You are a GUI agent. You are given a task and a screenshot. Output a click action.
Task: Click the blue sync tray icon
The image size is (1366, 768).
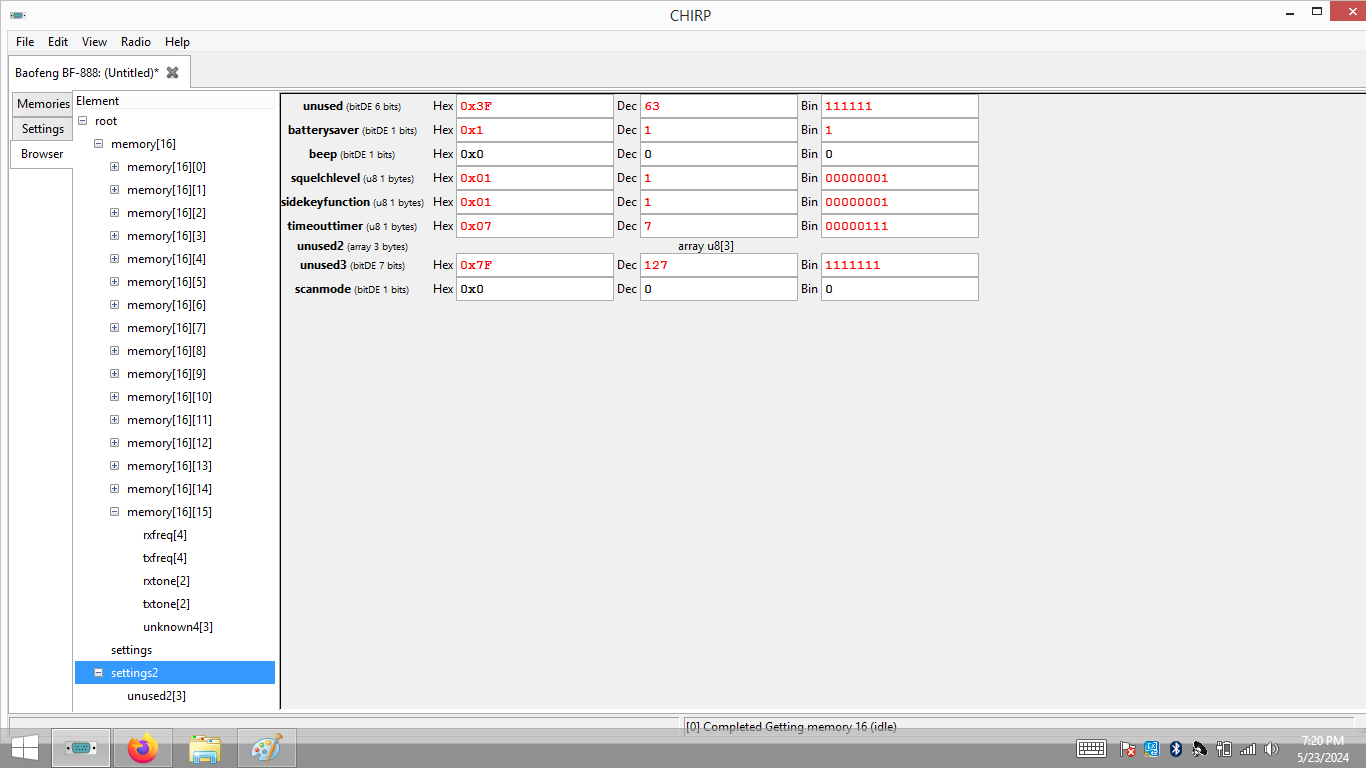[1151, 748]
